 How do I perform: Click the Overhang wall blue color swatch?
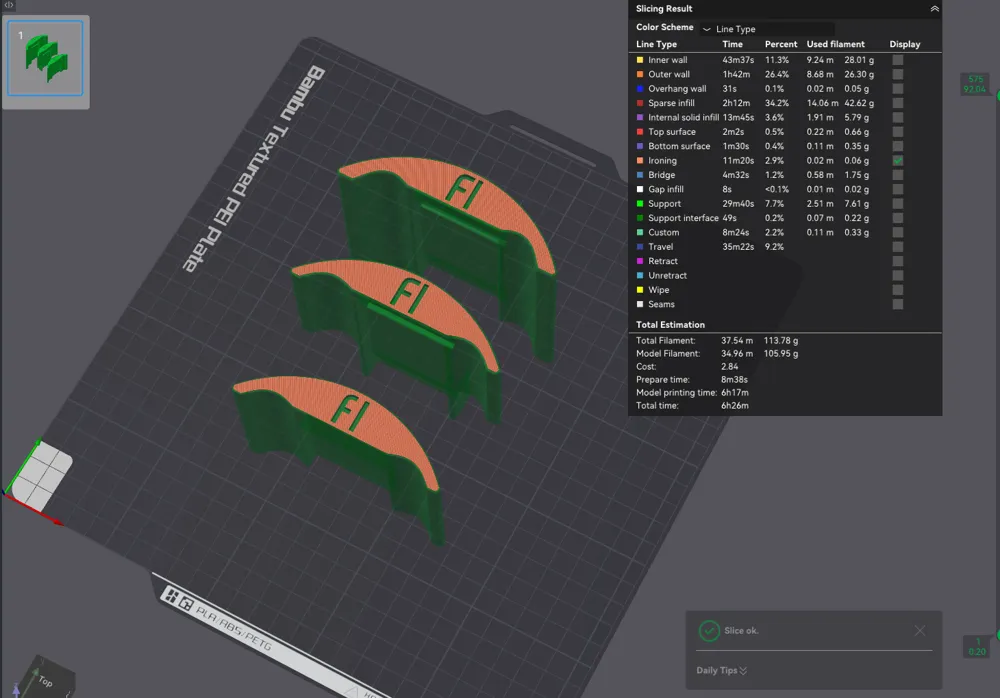pyautogui.click(x=640, y=89)
